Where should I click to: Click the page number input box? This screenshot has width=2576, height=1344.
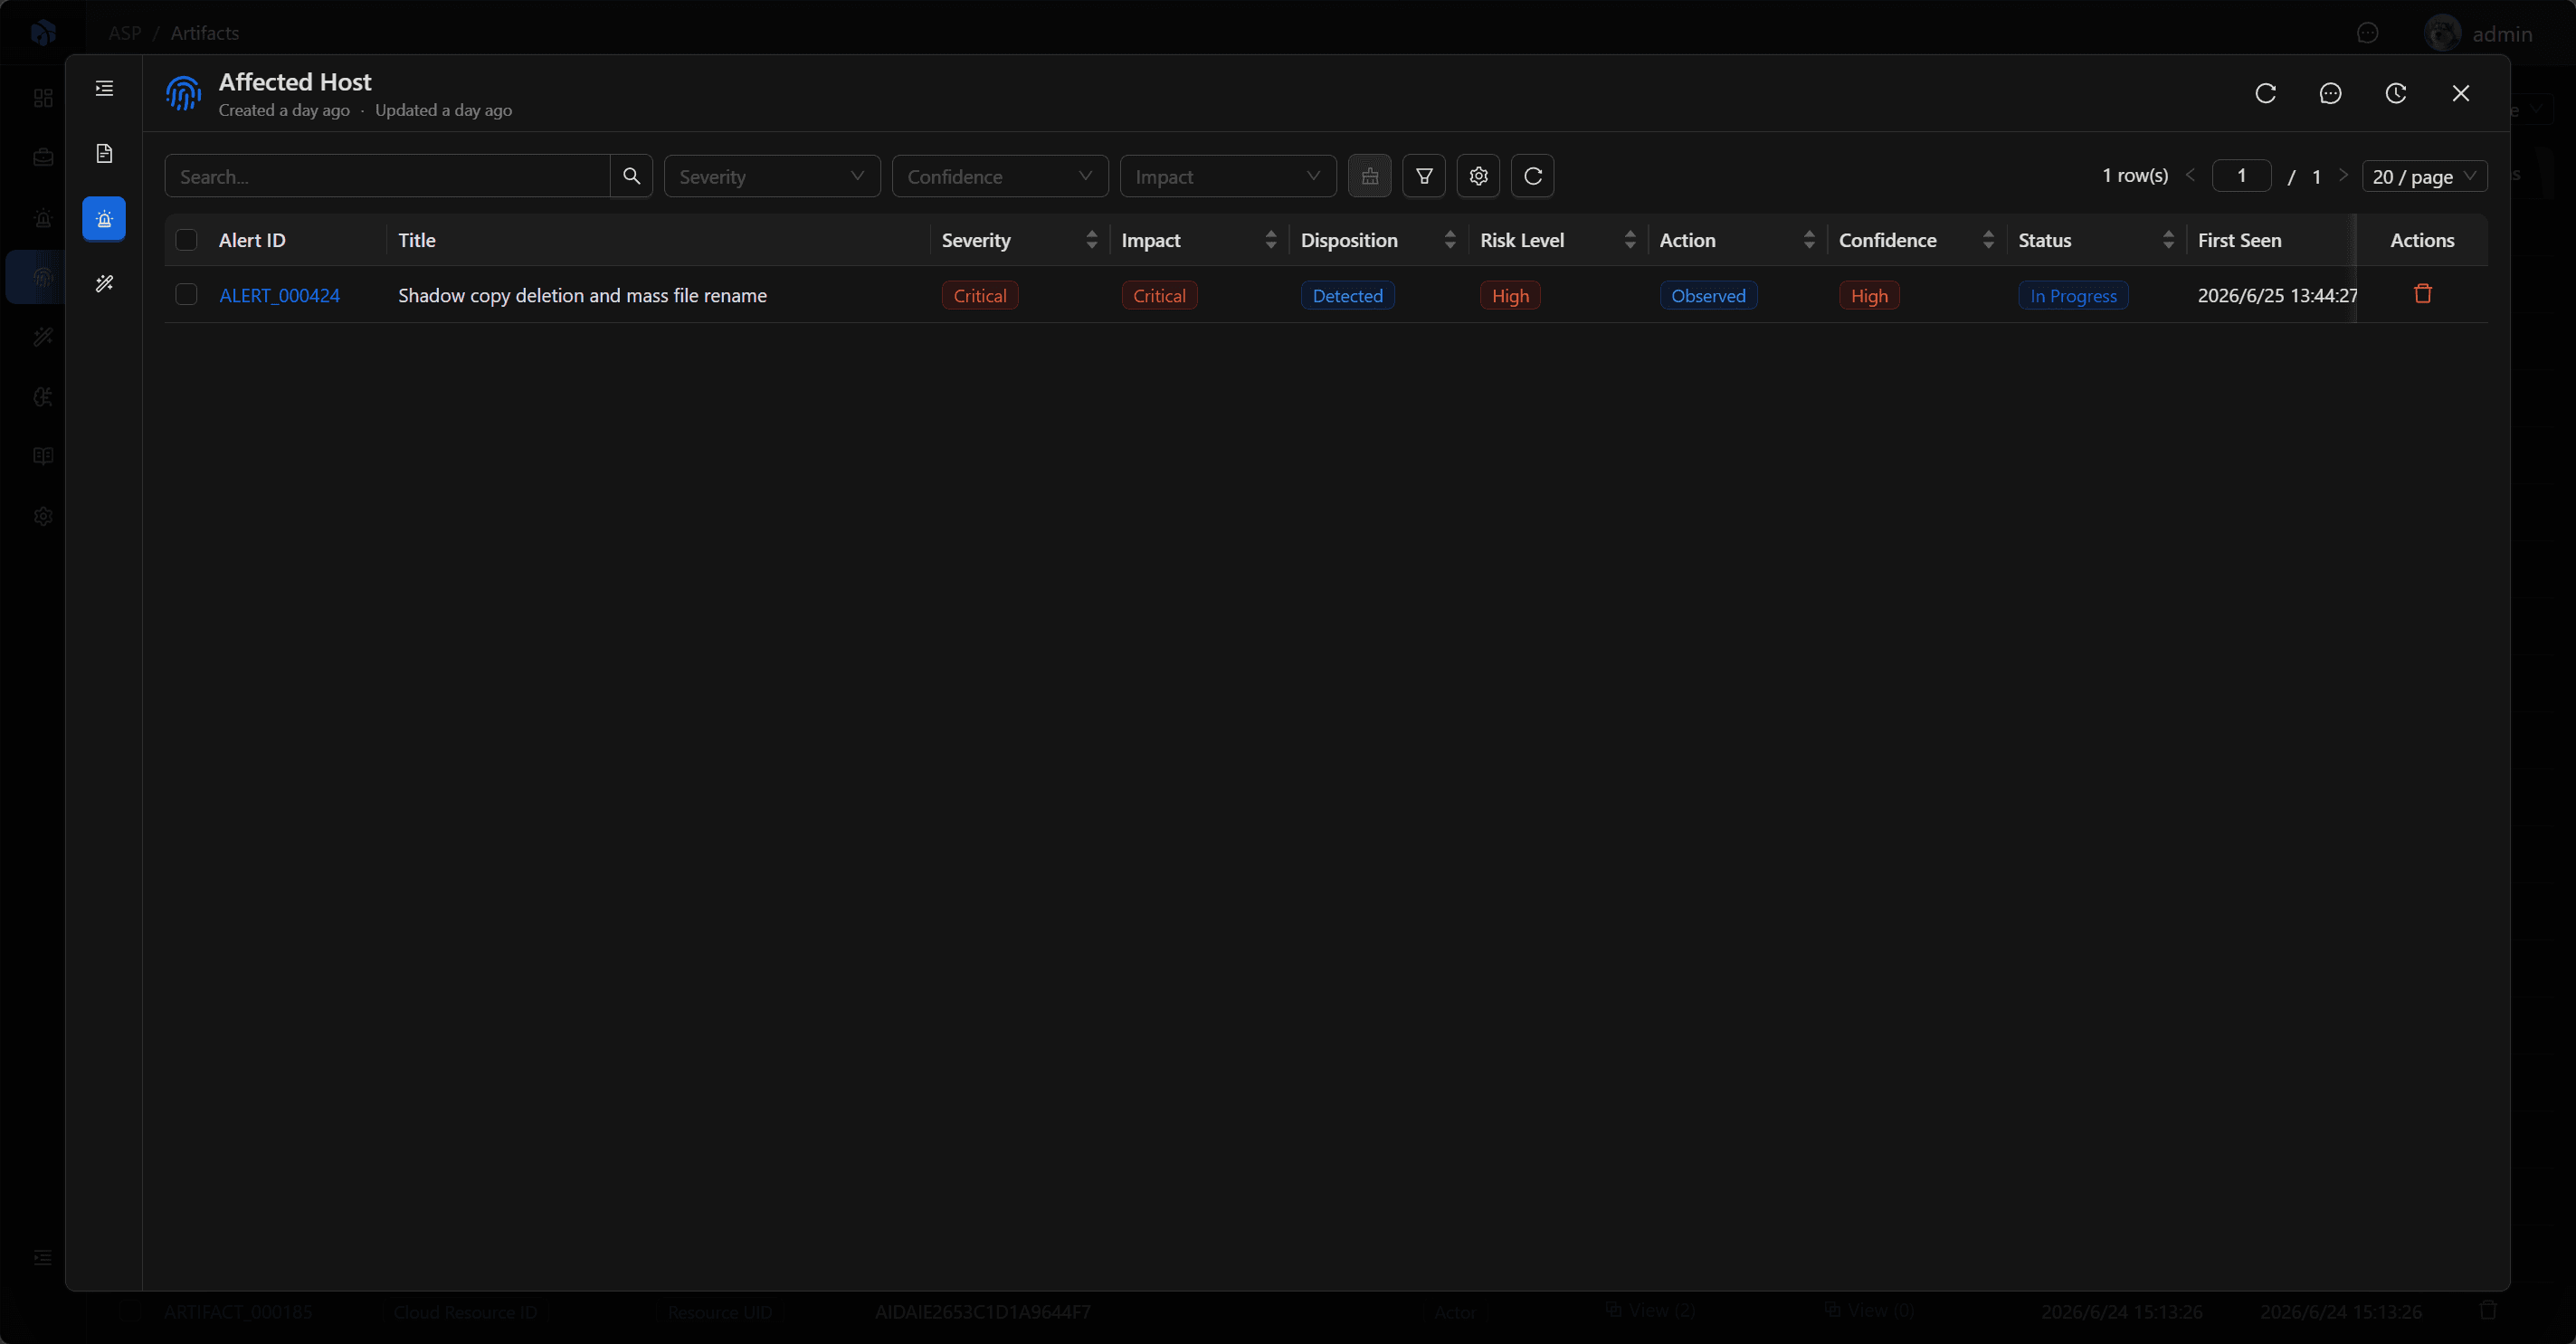2242,176
